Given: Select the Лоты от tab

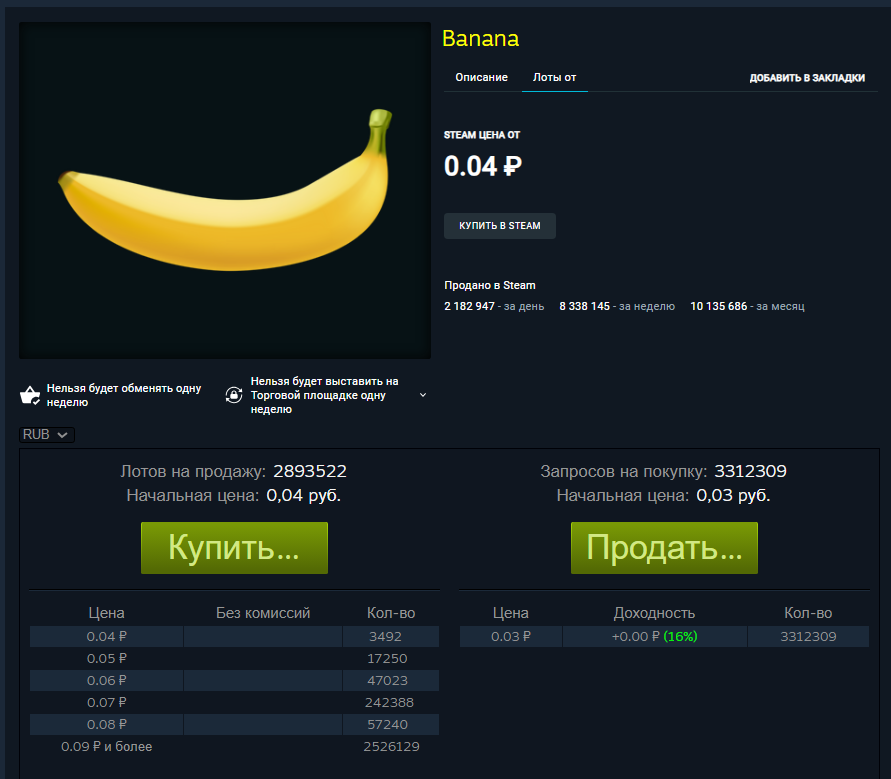Looking at the screenshot, I should [554, 77].
